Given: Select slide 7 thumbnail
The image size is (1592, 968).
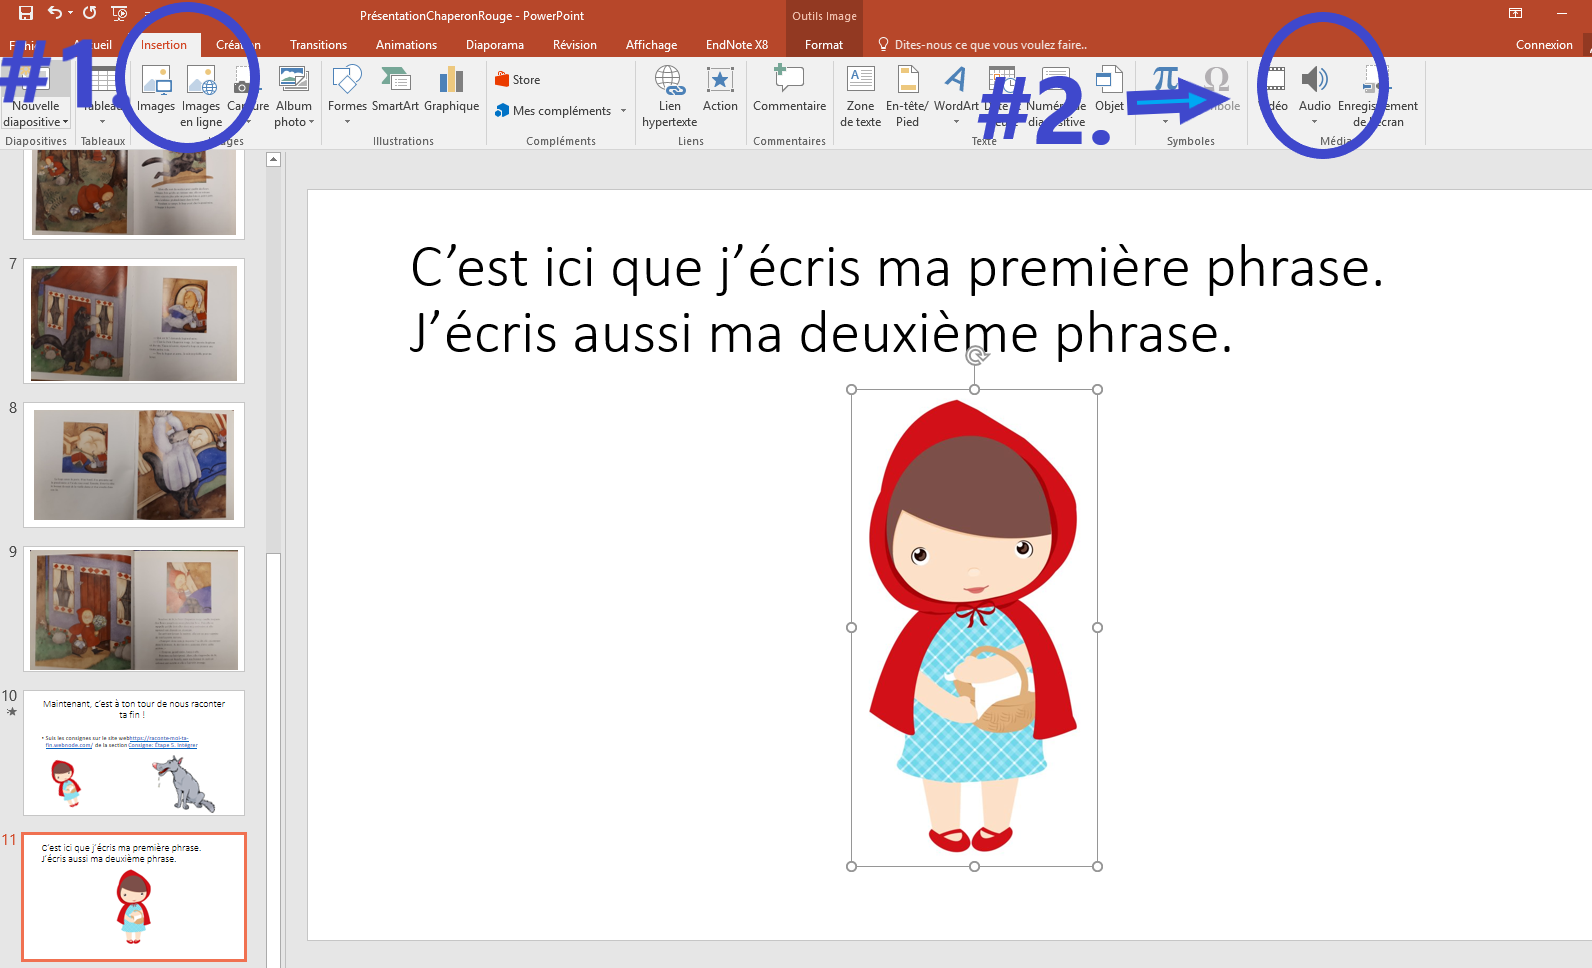Looking at the screenshot, I should tap(134, 321).
